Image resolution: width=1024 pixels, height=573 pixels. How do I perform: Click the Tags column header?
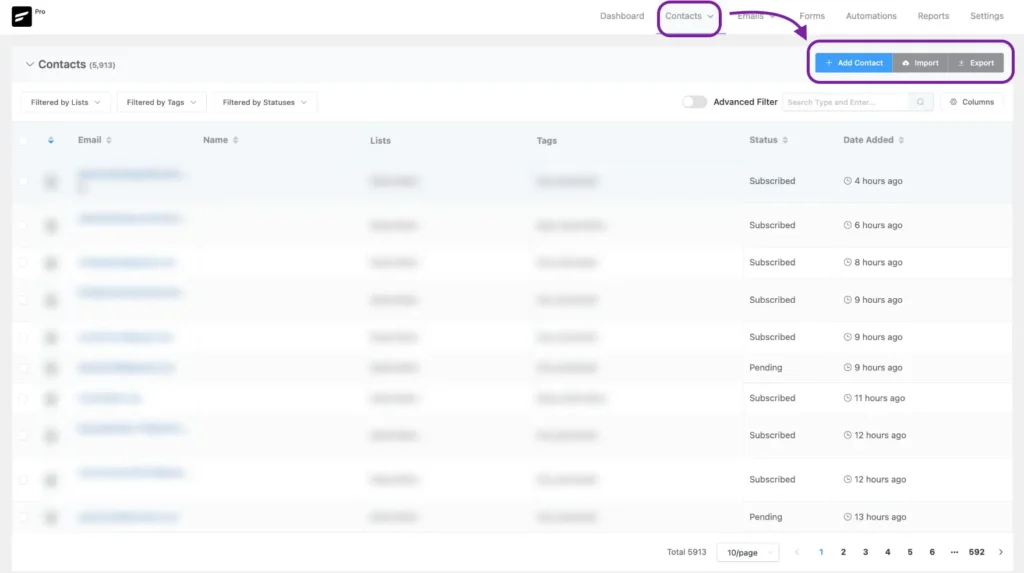(x=547, y=140)
